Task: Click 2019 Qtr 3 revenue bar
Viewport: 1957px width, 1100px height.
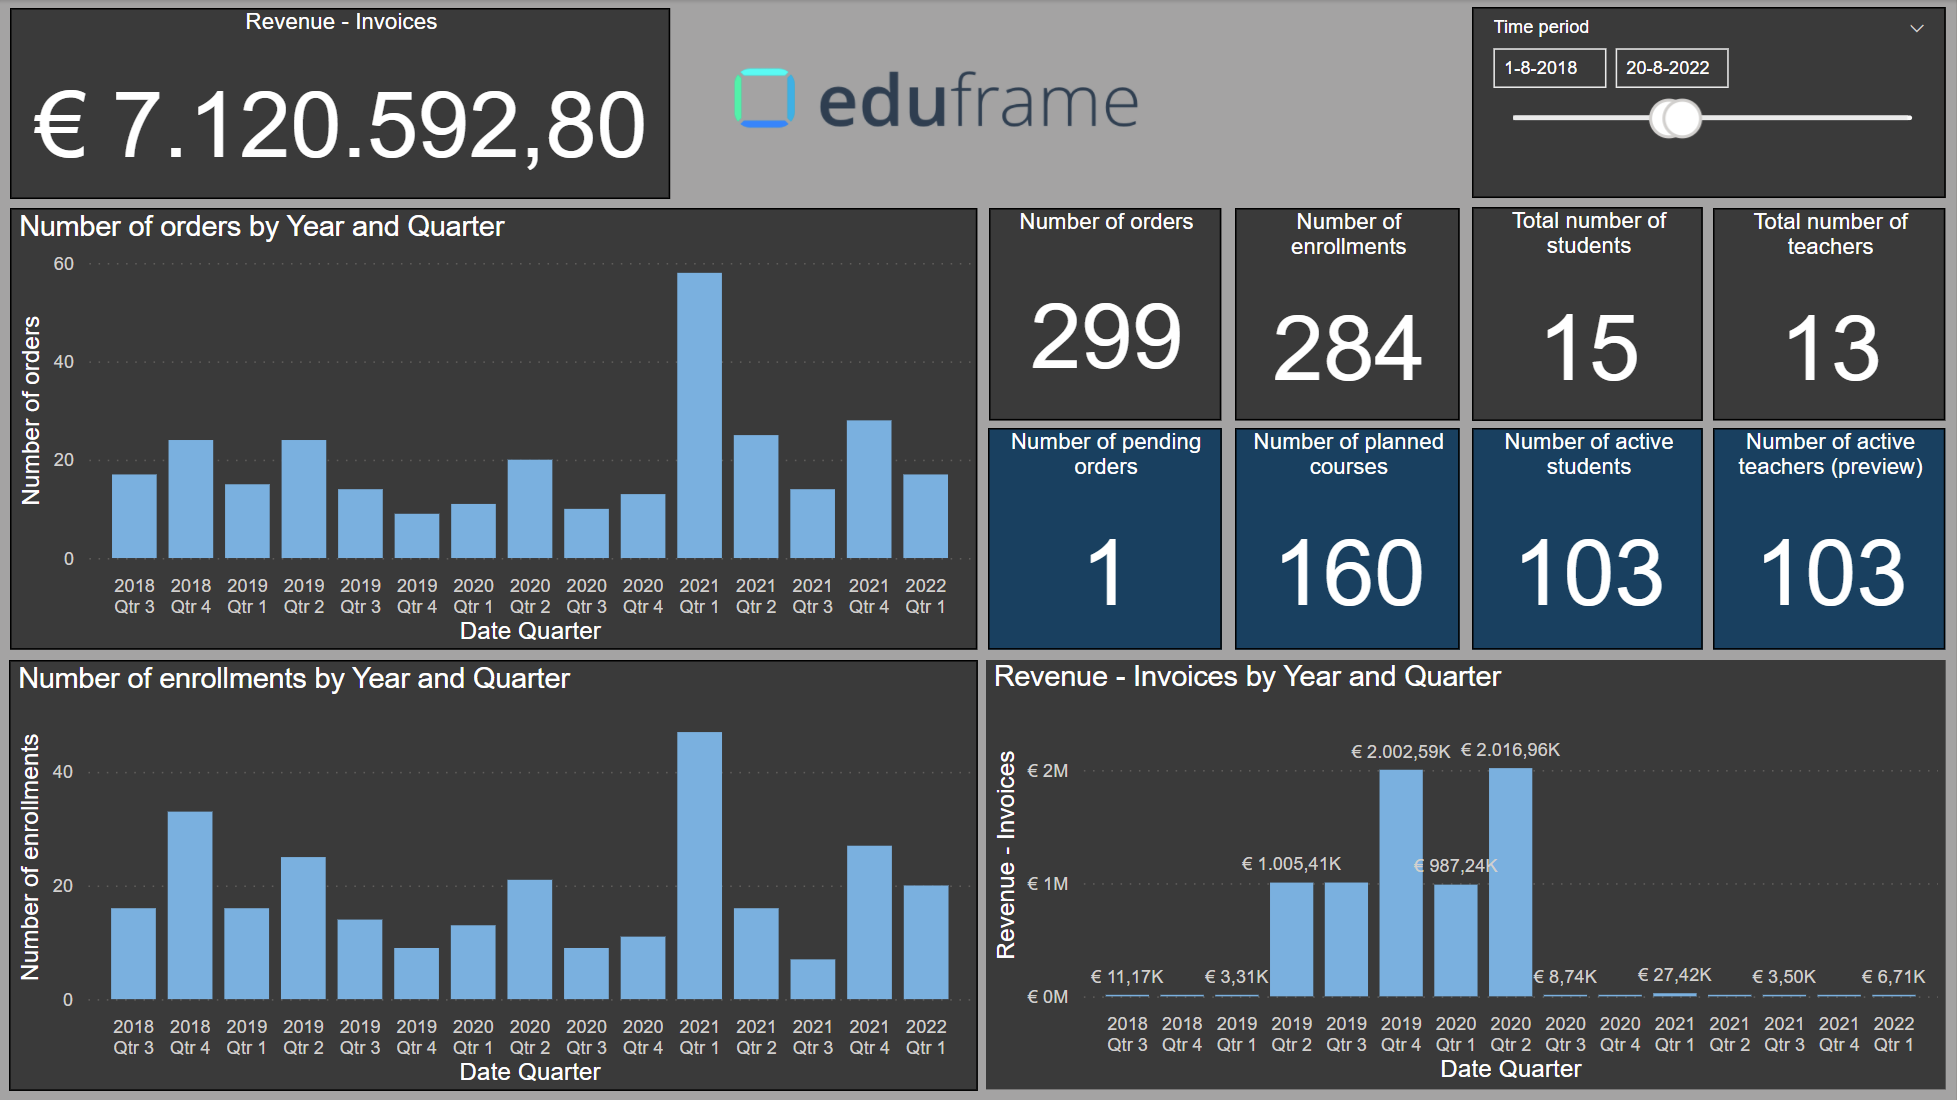Action: click(1346, 939)
